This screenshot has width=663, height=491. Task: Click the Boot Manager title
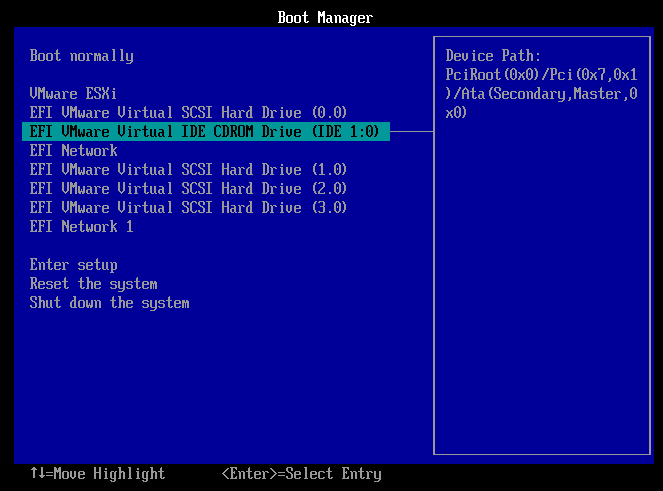coord(325,18)
